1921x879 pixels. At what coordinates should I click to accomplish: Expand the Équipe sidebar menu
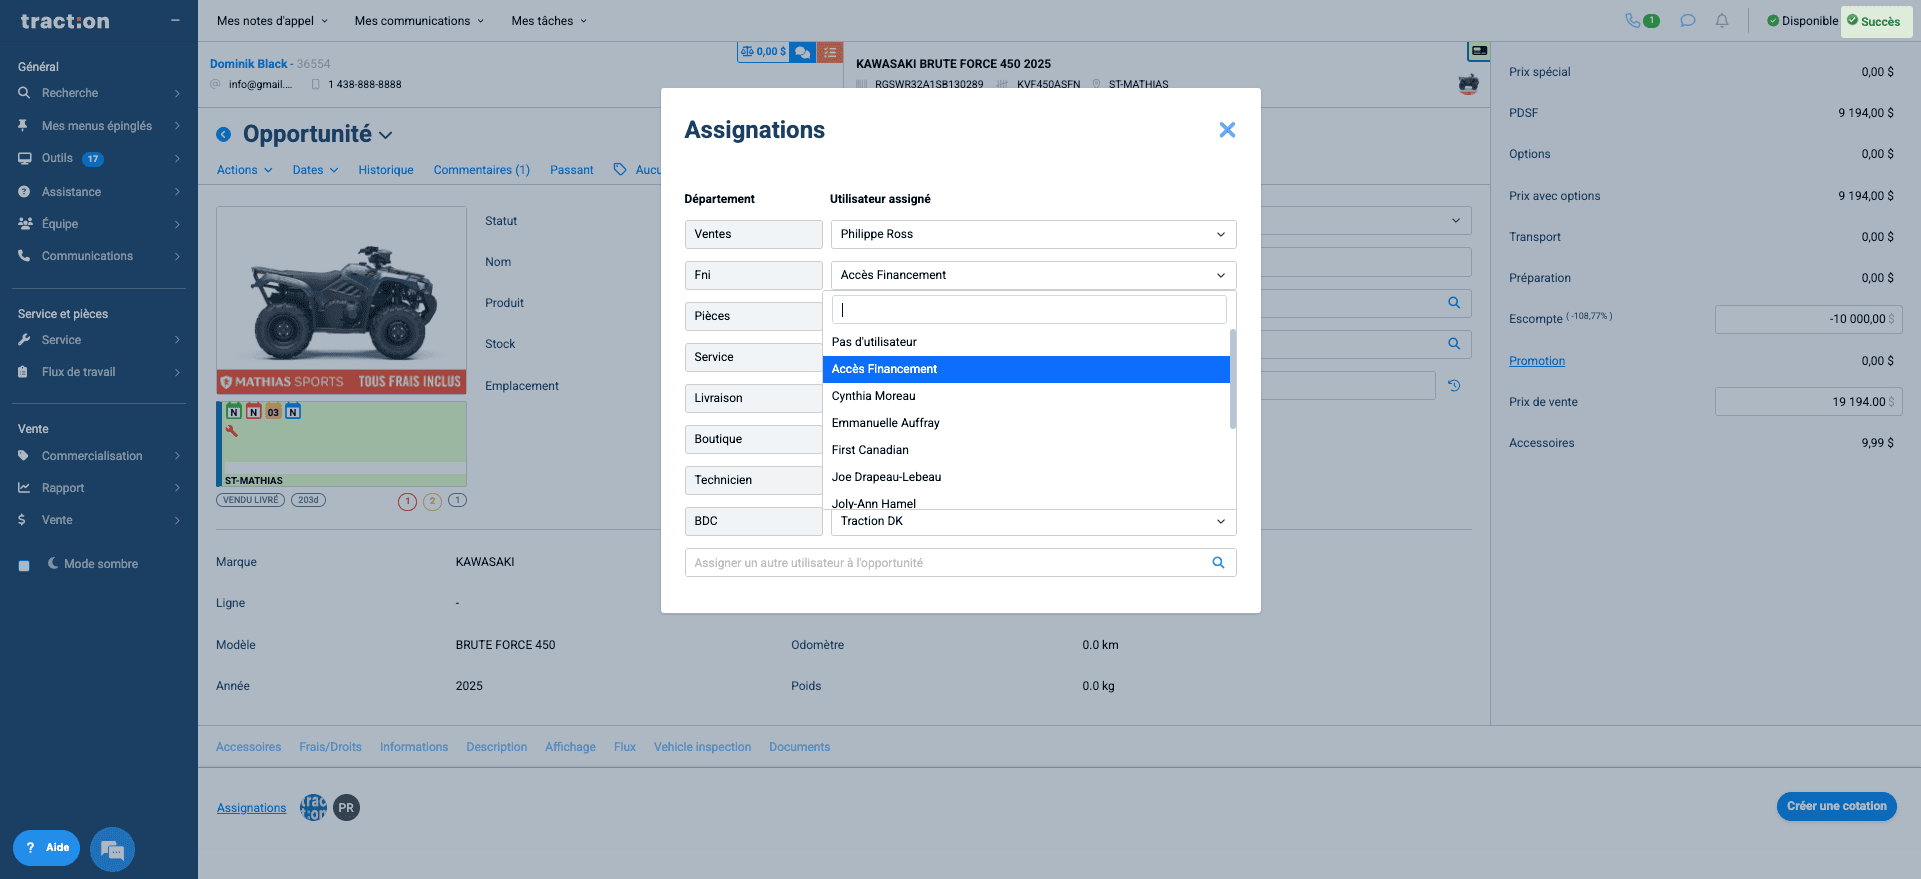point(99,224)
